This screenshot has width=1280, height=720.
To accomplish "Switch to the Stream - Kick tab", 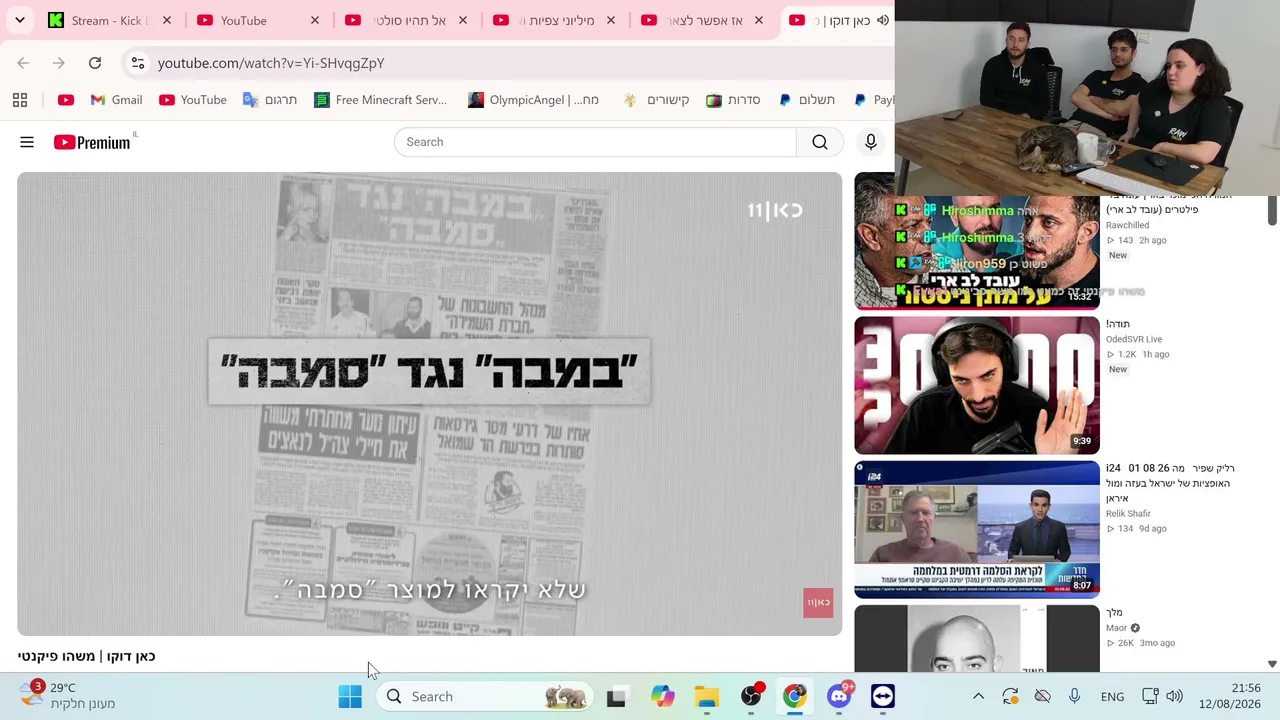I will coord(110,20).
